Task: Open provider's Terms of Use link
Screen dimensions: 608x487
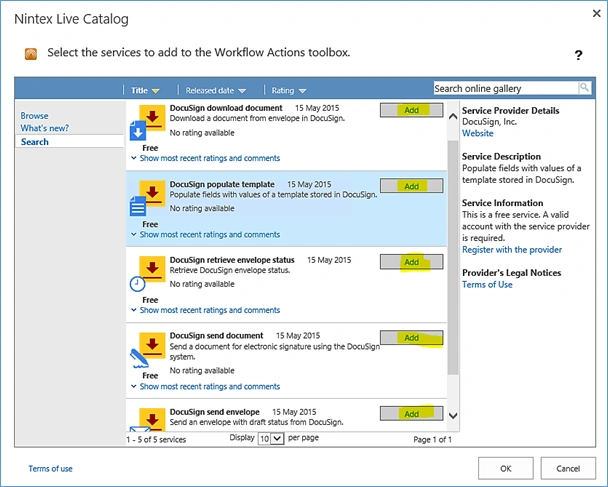Action: point(487,285)
